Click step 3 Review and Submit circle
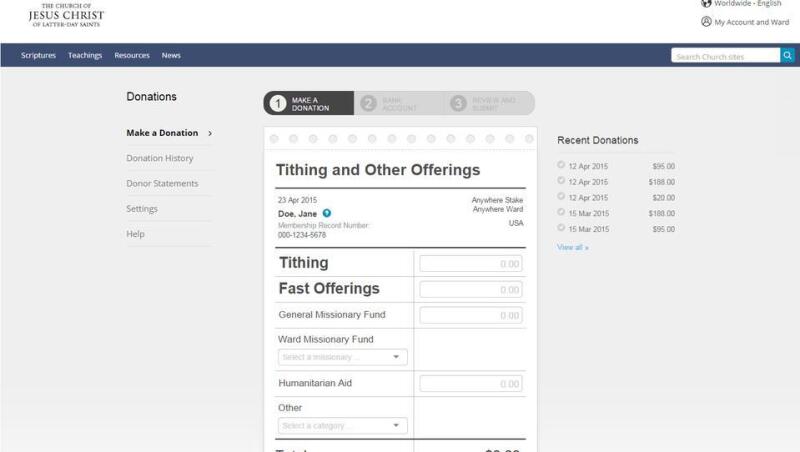The image size is (800, 452). click(458, 103)
